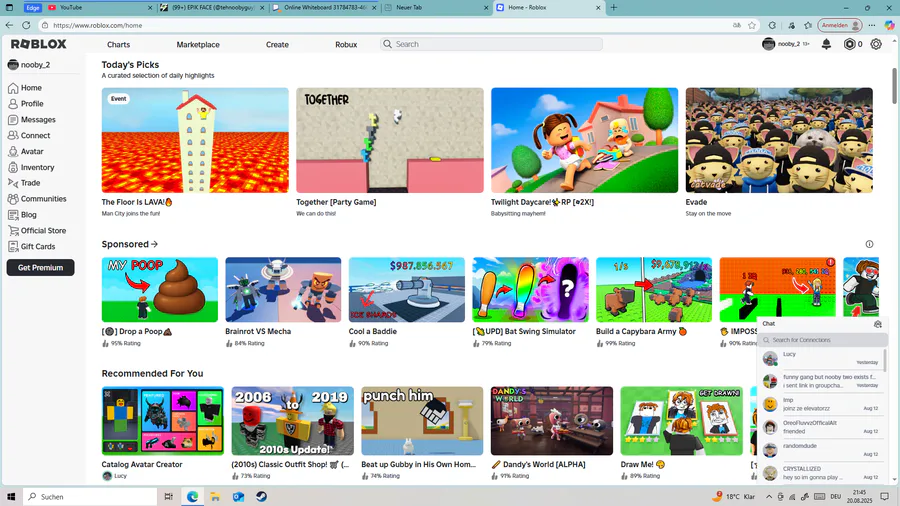Go to Connect in the sidebar
Image resolution: width=900 pixels, height=506 pixels.
29,135
